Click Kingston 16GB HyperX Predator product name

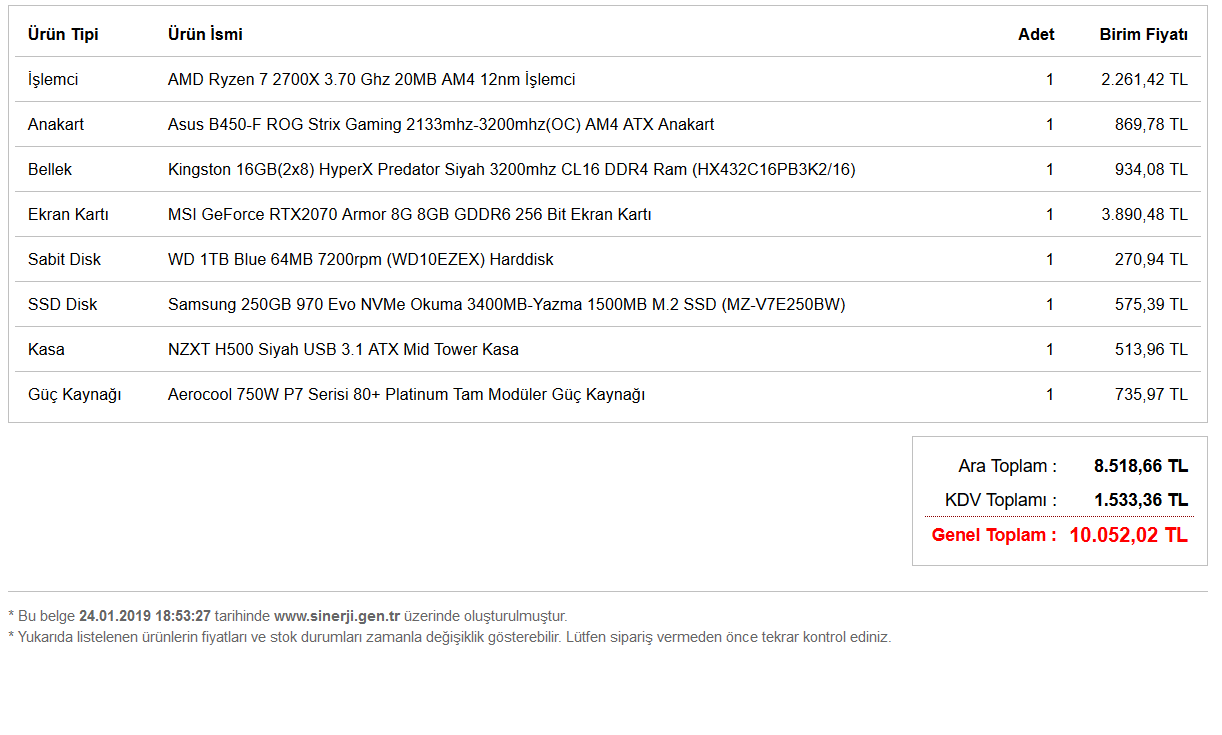[512, 169]
